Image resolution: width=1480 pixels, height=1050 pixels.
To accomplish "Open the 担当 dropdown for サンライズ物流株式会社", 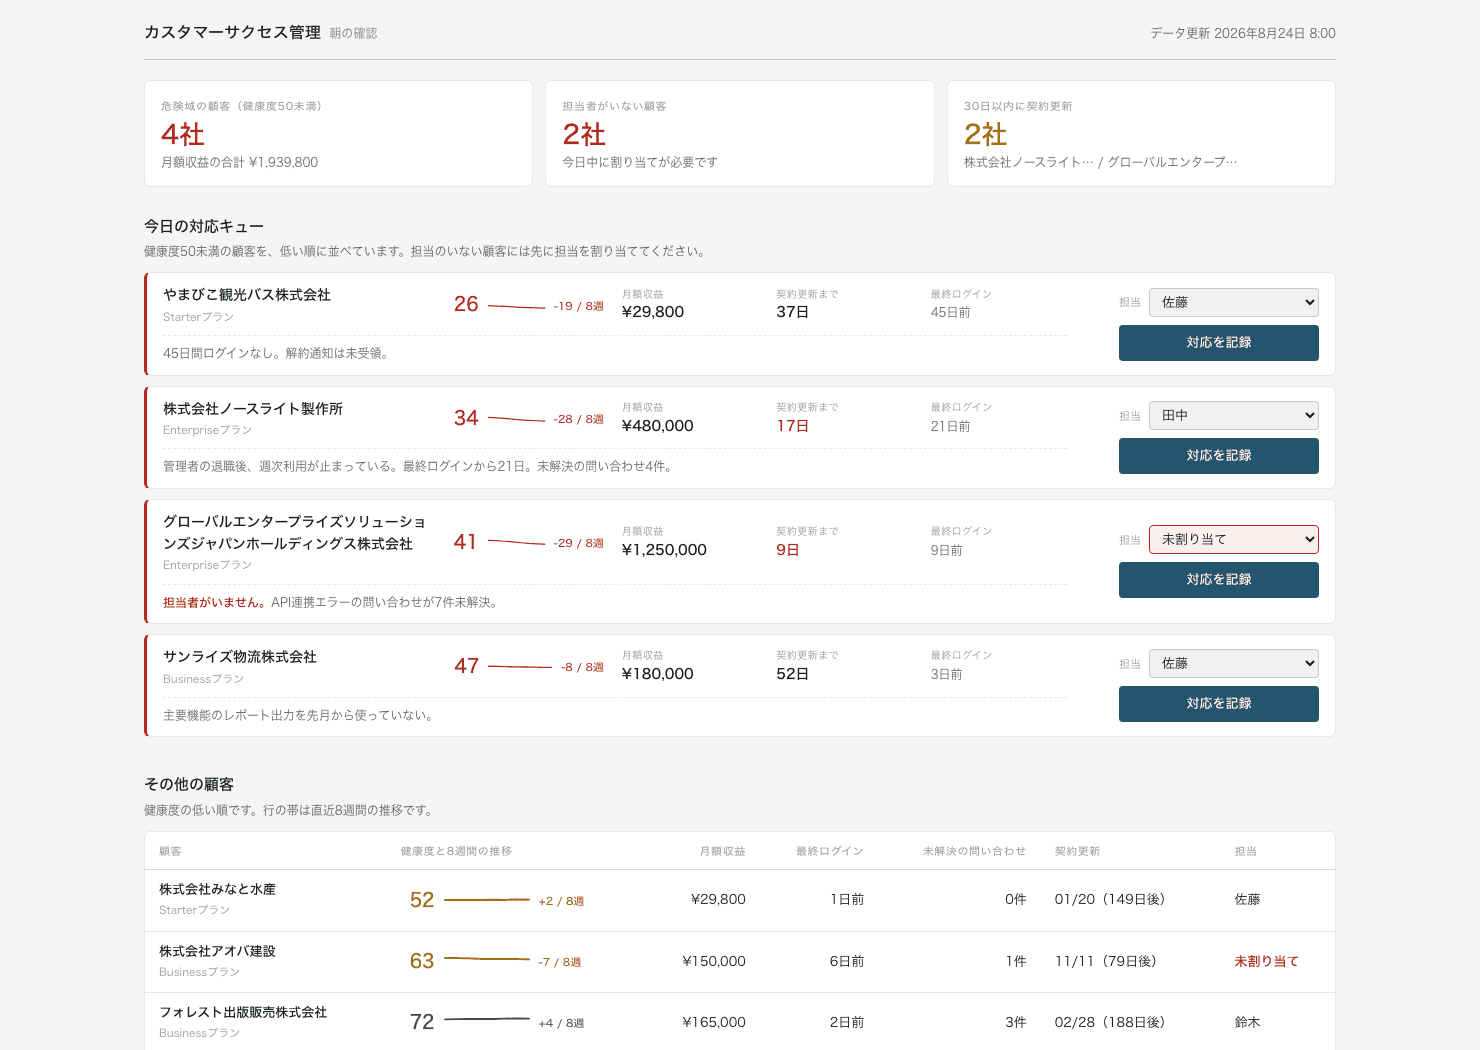I will [1233, 663].
